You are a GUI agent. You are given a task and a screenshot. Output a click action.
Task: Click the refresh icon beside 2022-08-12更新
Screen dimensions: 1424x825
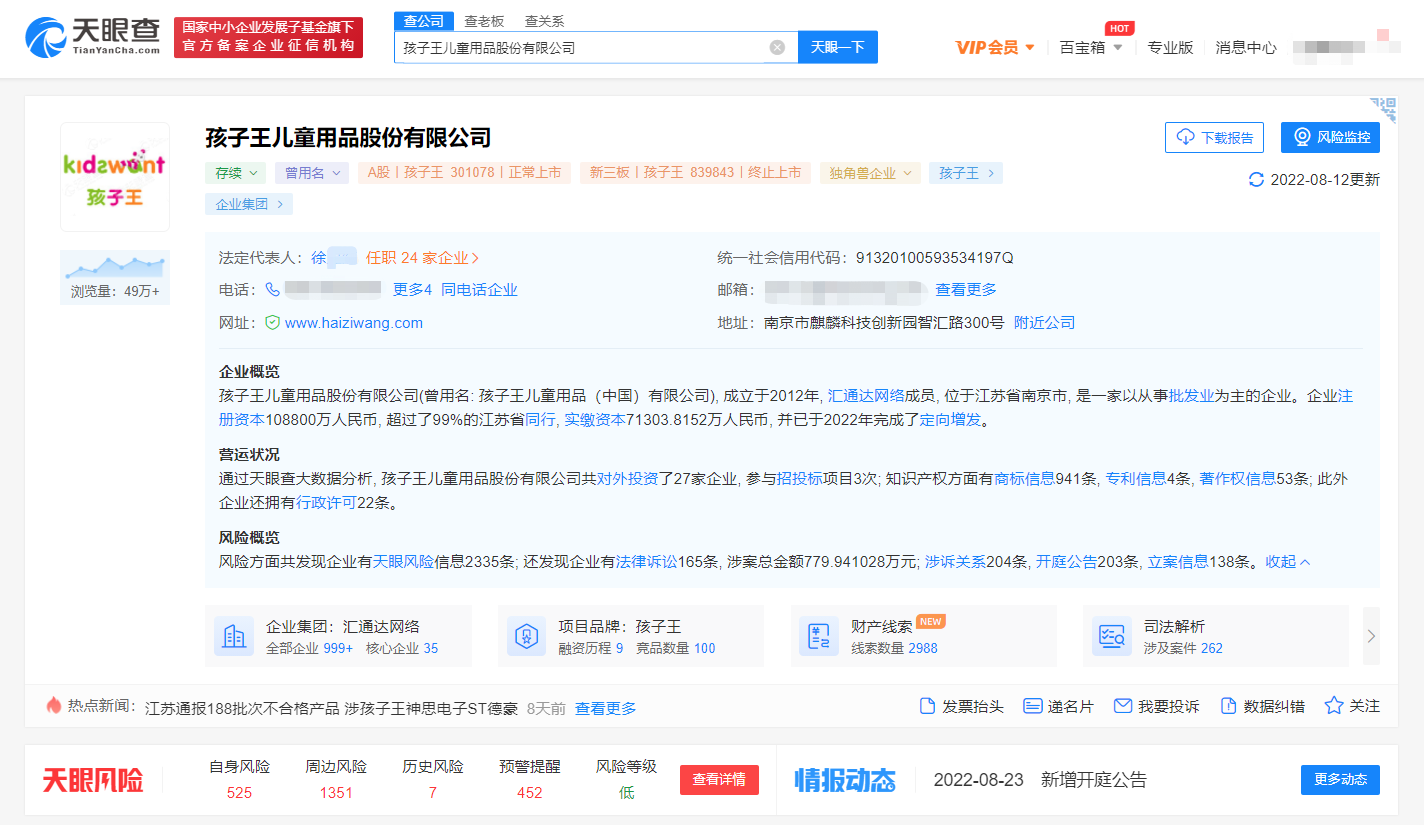pyautogui.click(x=1256, y=180)
